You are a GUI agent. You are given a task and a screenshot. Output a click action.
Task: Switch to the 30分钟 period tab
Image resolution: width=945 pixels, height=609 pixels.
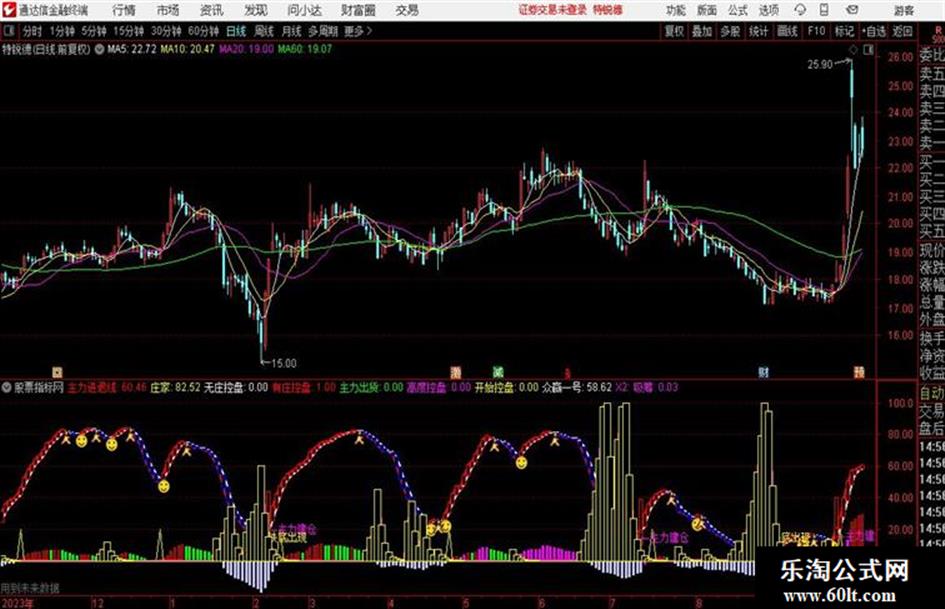[x=166, y=31]
